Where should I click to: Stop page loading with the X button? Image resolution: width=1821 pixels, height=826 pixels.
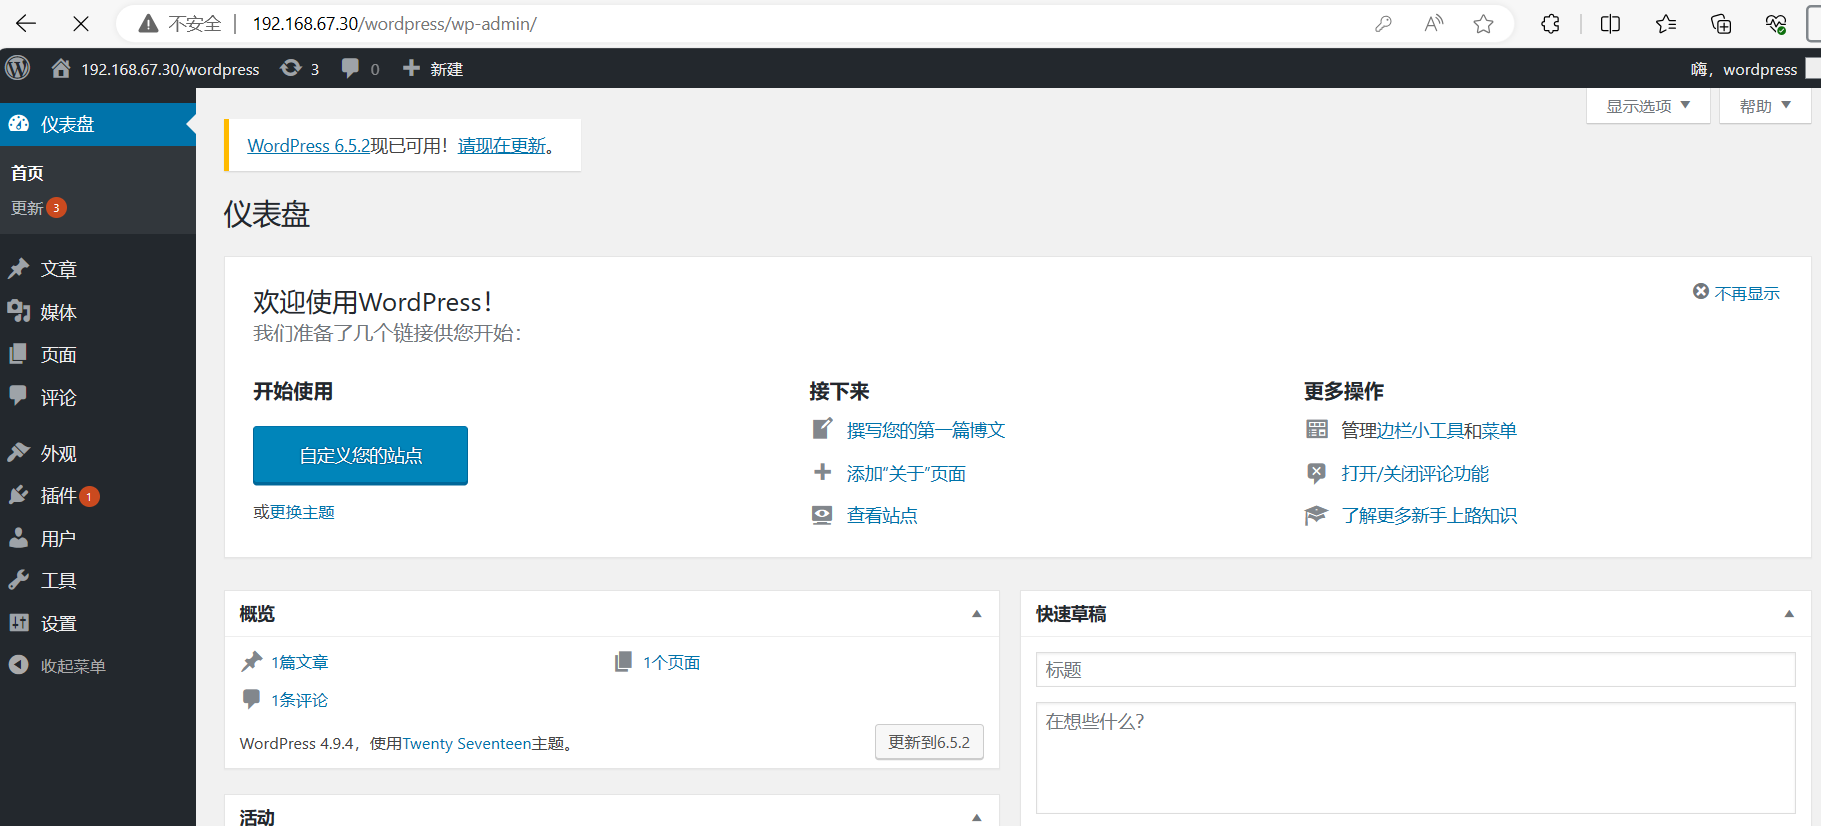click(x=81, y=23)
